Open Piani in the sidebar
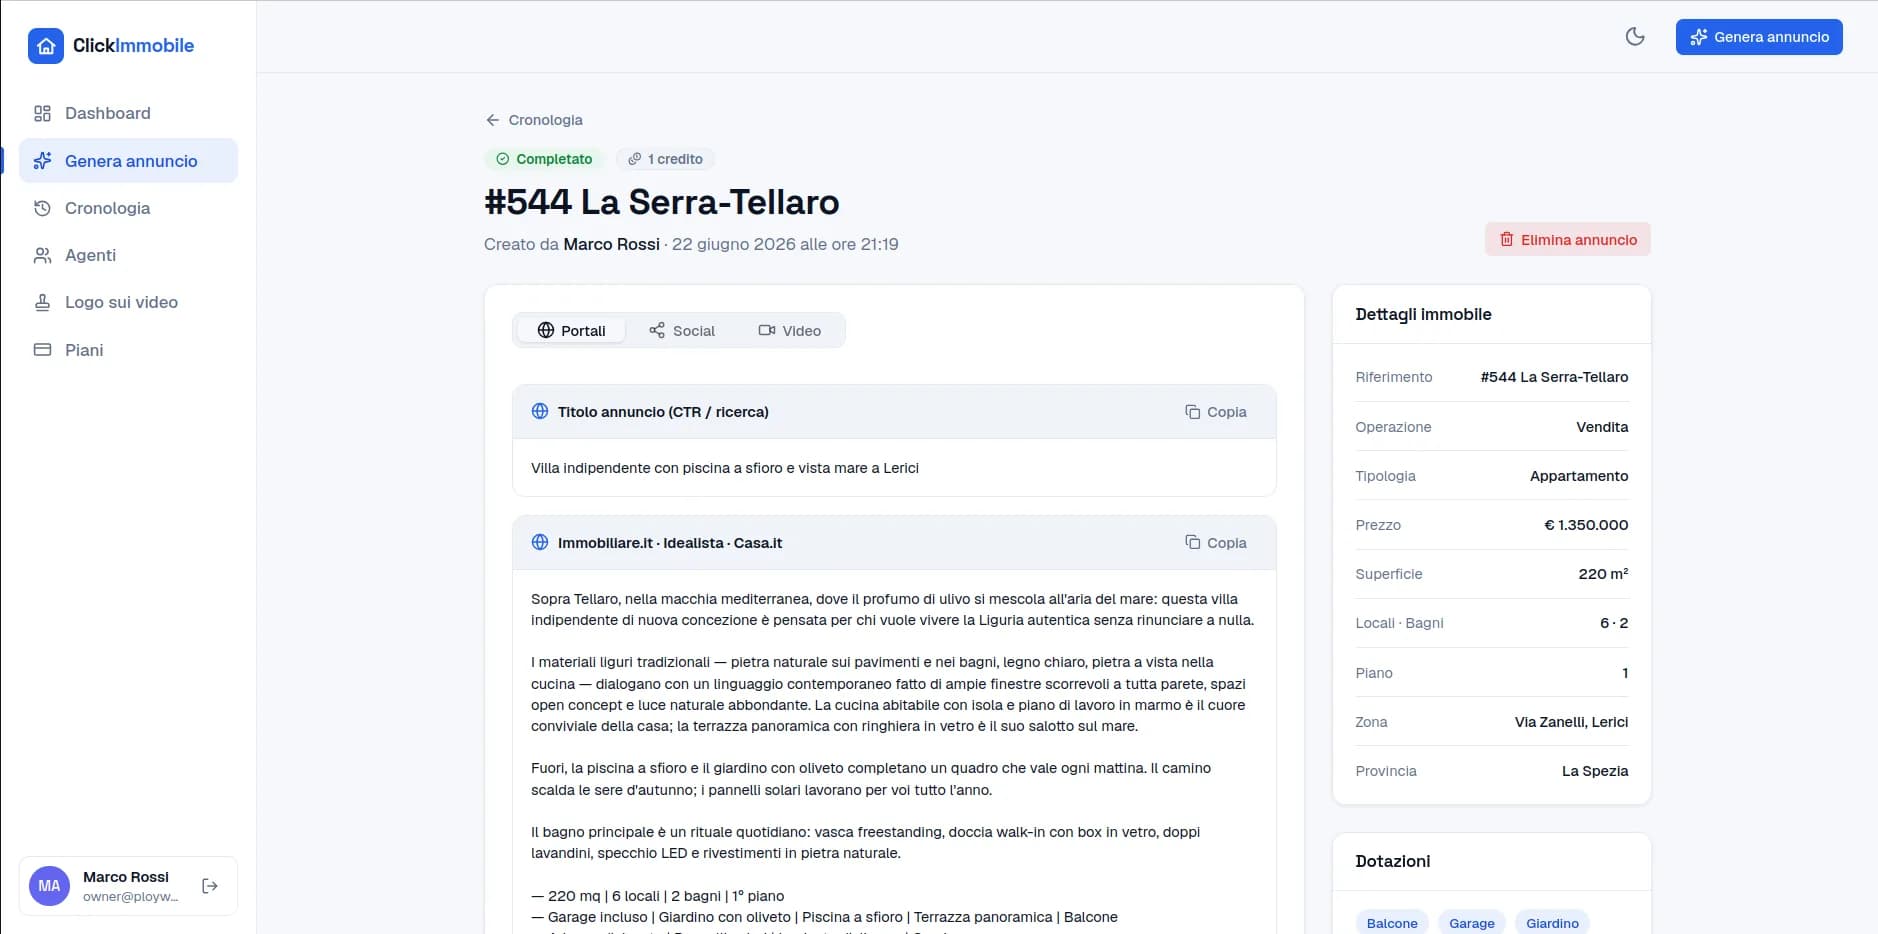Screen dimensions: 1878x934 tap(128, 350)
